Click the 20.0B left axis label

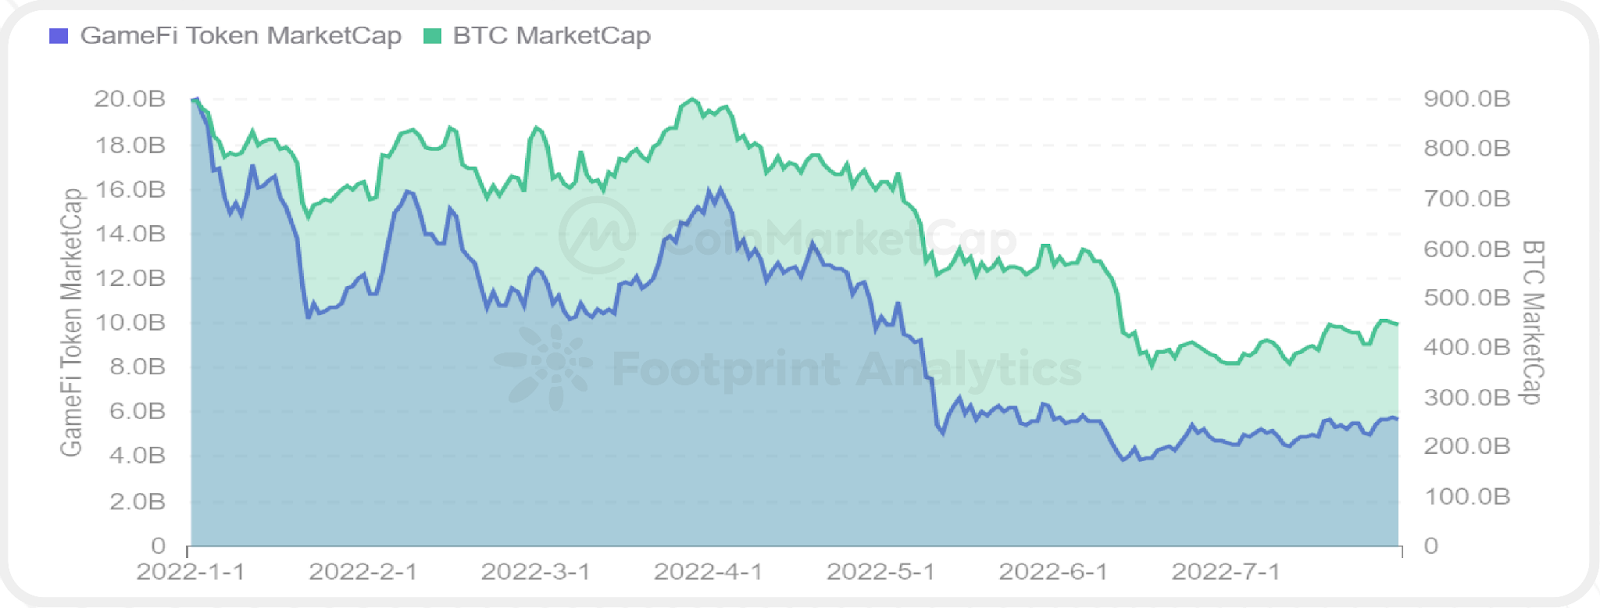coord(129,99)
